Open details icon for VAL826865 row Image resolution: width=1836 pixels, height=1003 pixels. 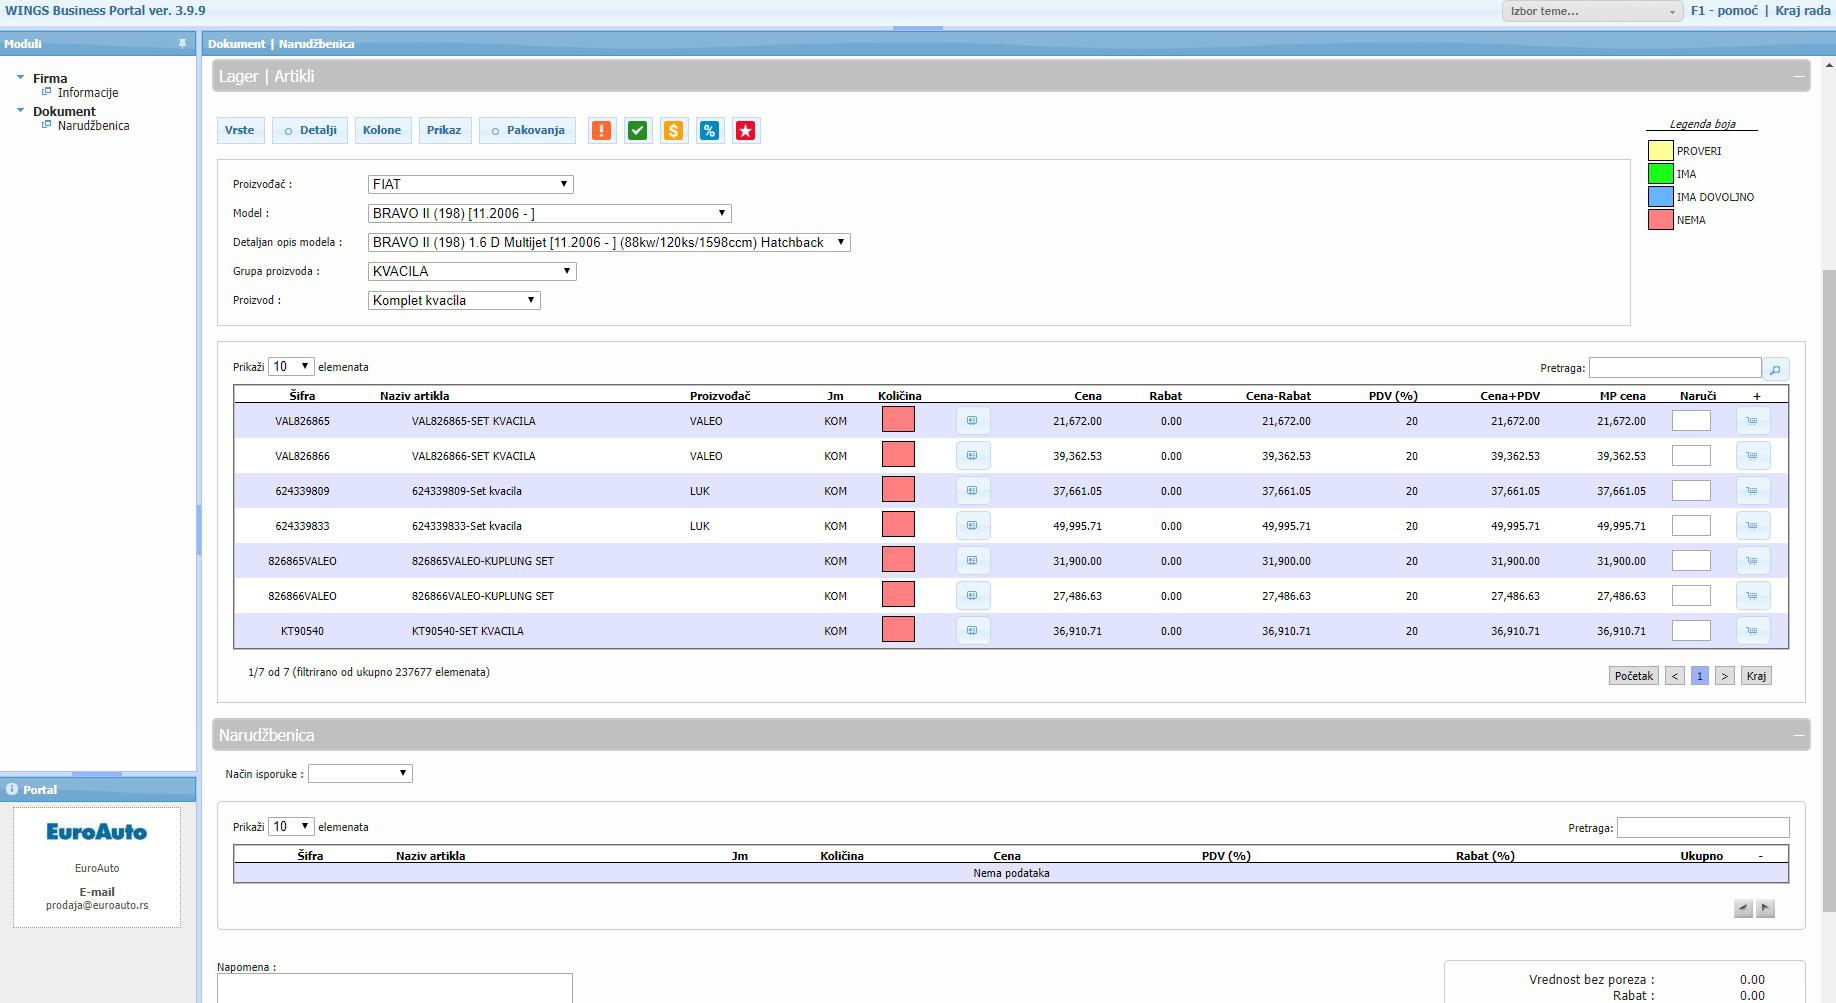pos(973,421)
